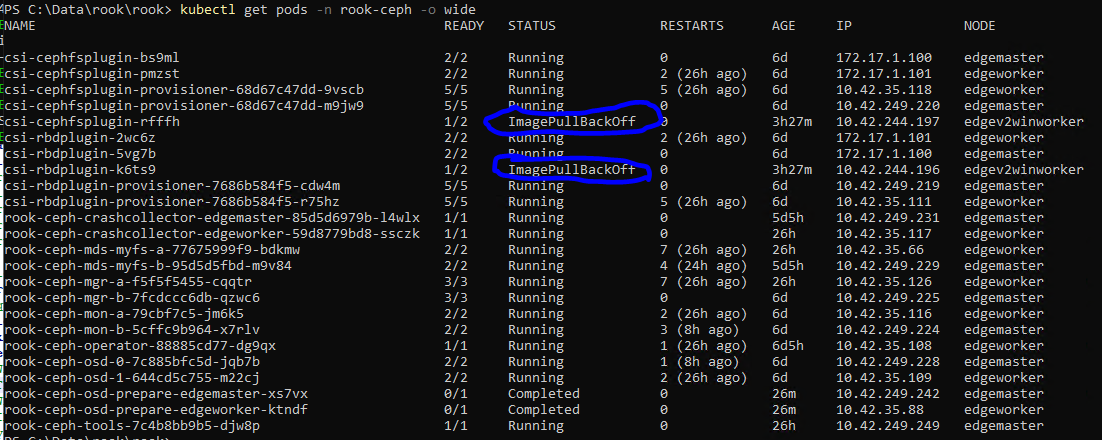Click pod rook-ceph-osd-prepare-edgemaster-xs7vx
Screen dimensions: 1102x440
click(x=156, y=394)
